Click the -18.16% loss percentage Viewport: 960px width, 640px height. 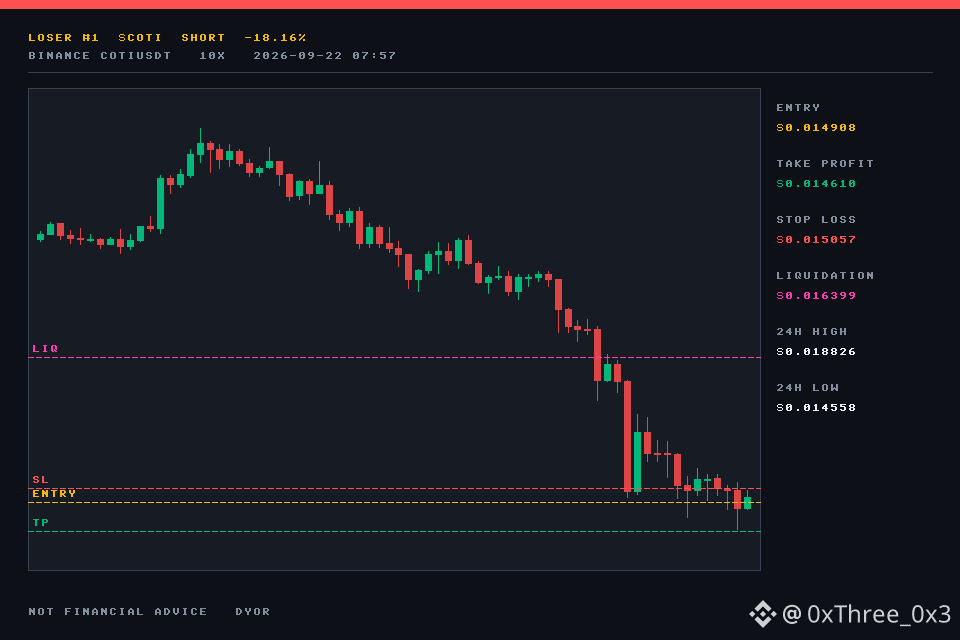pos(275,37)
